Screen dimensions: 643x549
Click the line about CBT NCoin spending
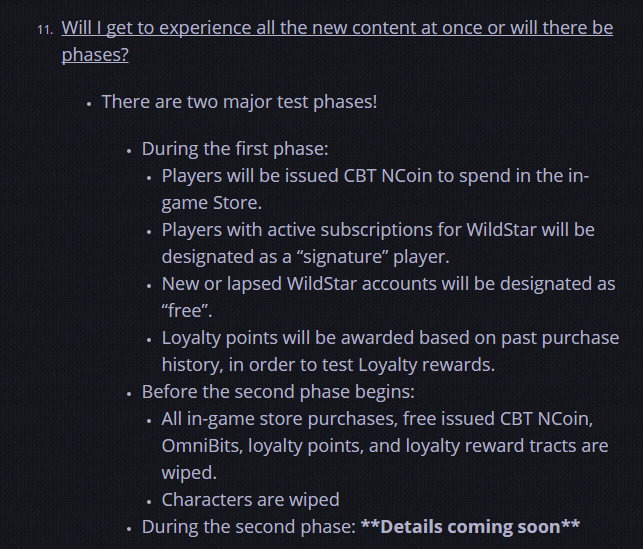point(375,176)
